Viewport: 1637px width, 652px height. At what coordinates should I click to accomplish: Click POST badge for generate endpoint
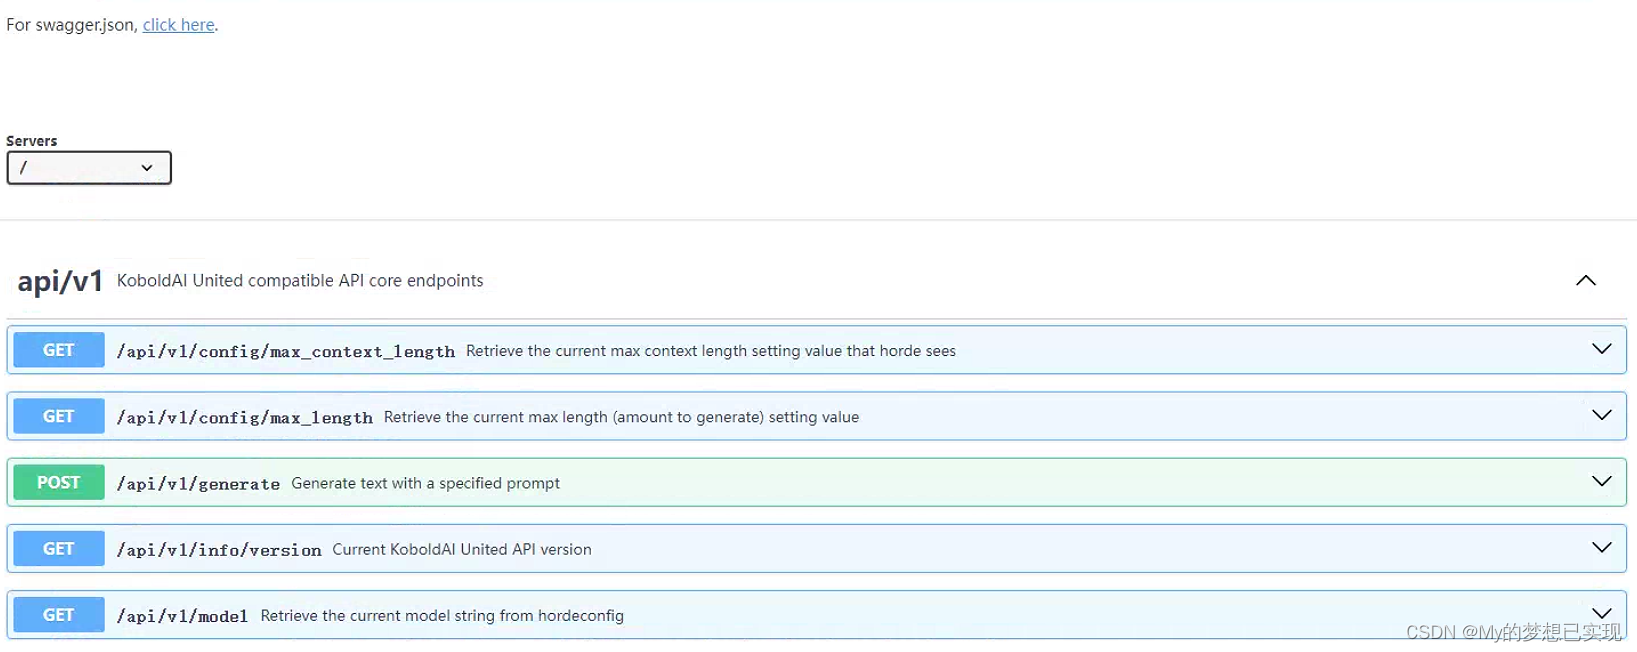(x=59, y=482)
